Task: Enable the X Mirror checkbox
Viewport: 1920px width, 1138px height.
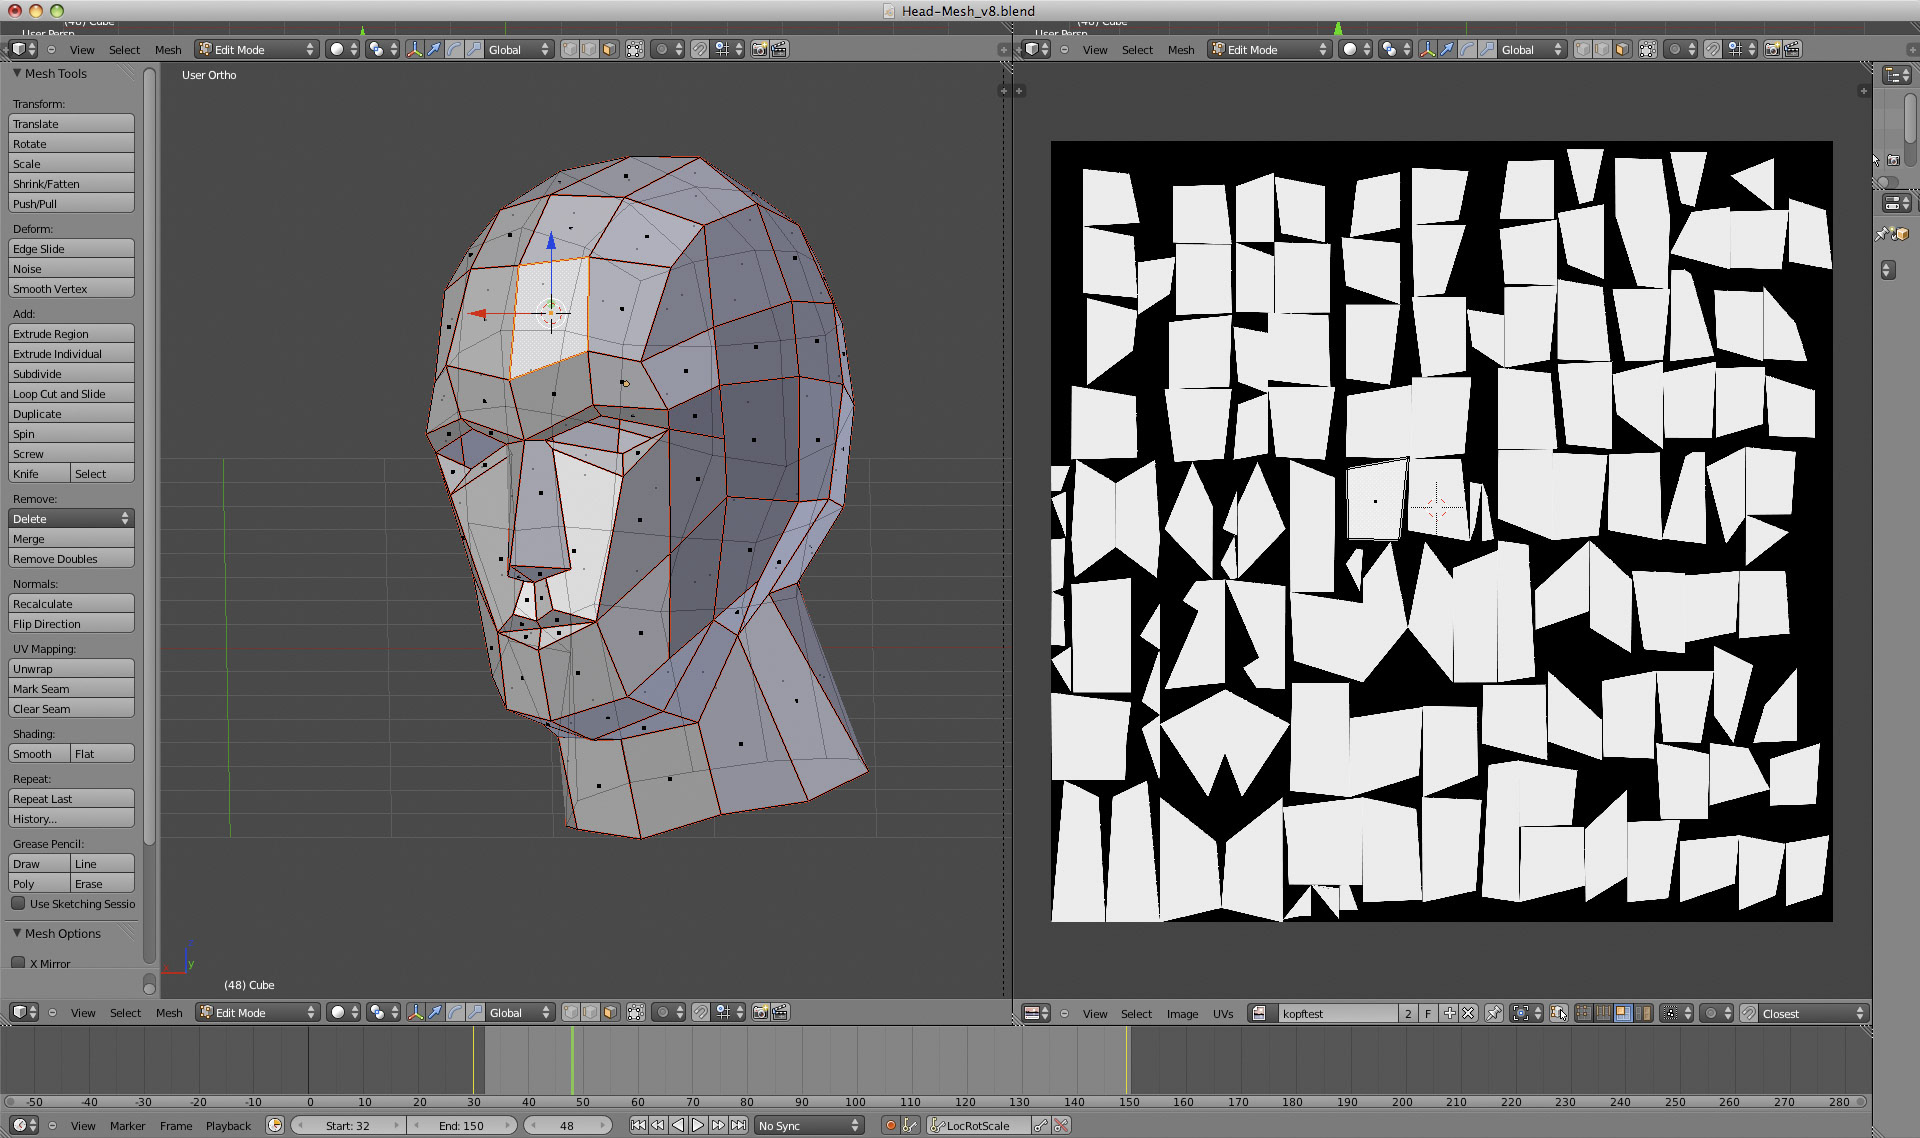Action: click(18, 963)
